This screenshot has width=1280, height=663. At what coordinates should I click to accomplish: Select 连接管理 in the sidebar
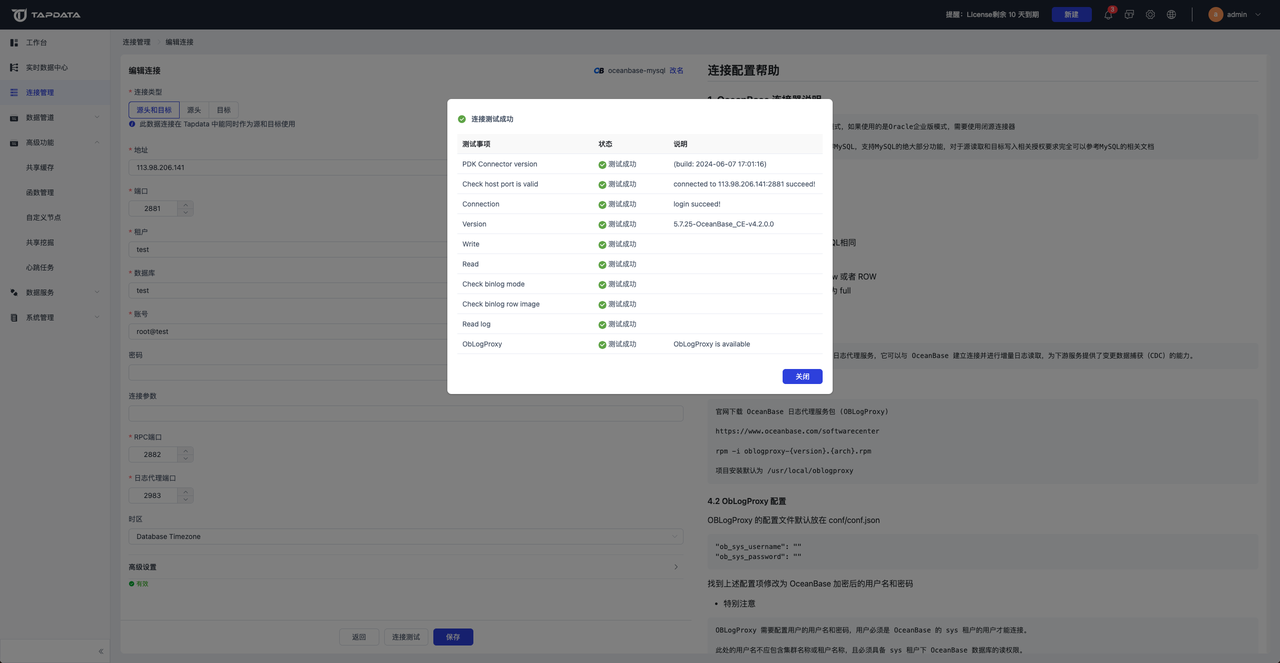coord(55,93)
